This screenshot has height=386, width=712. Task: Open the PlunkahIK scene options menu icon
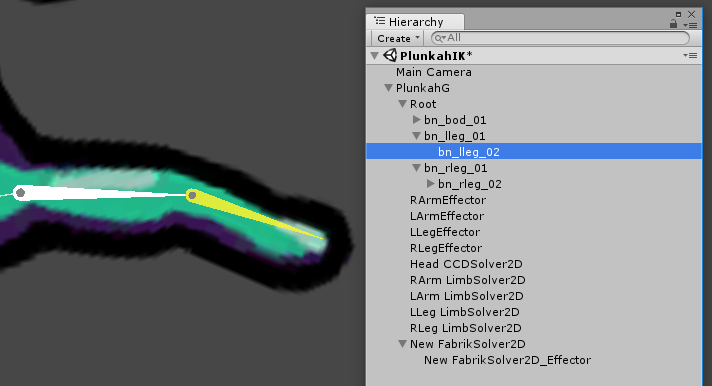690,55
